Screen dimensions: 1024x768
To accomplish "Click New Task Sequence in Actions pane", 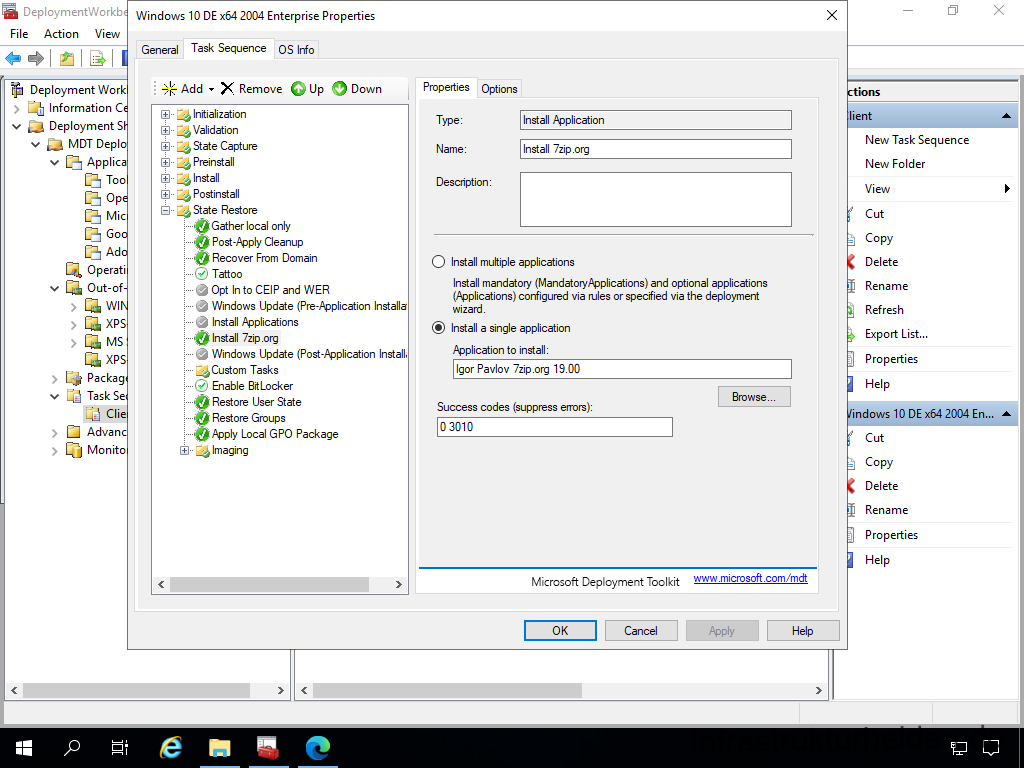I will pos(917,140).
